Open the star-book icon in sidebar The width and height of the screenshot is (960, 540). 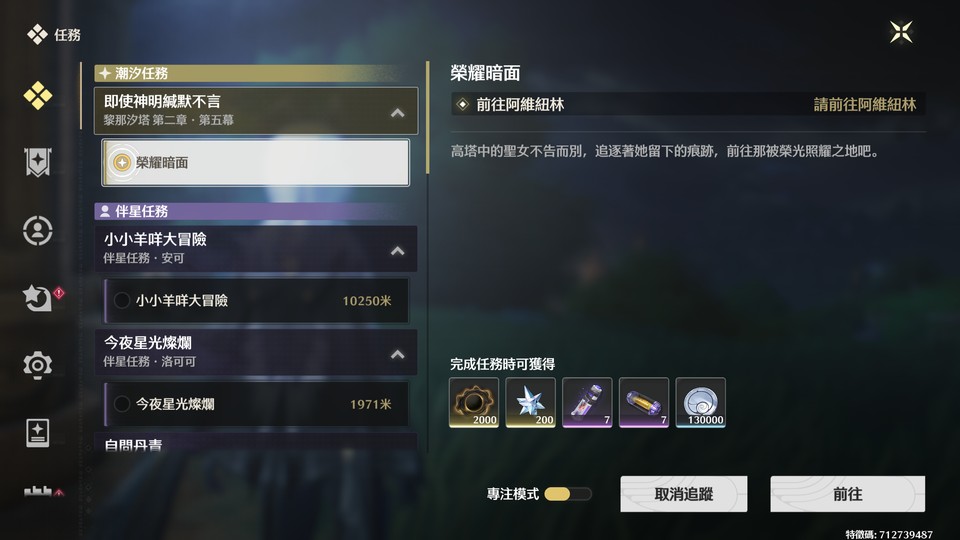38,432
